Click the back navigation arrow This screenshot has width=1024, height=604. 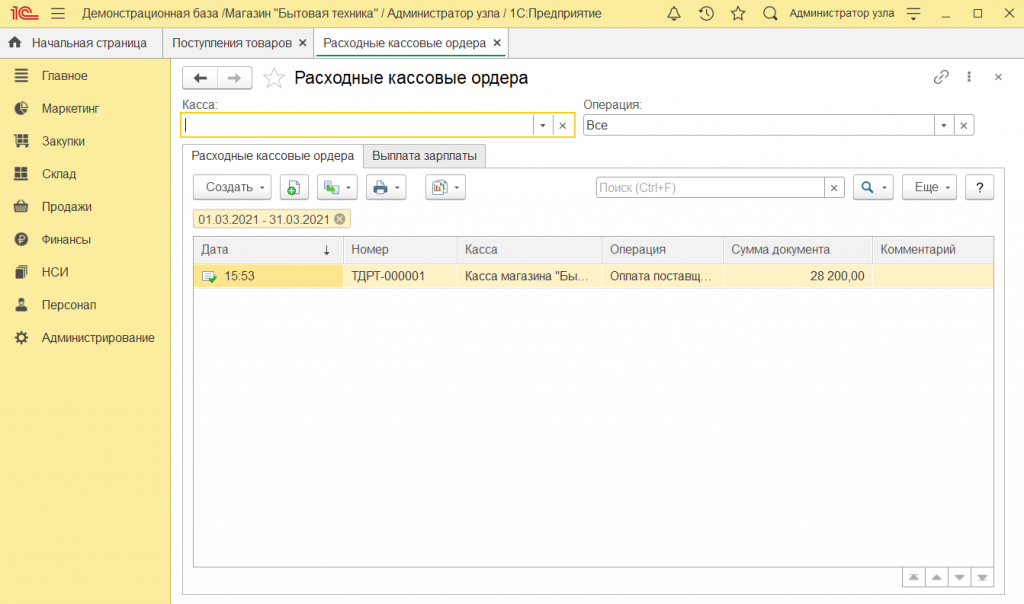point(200,78)
